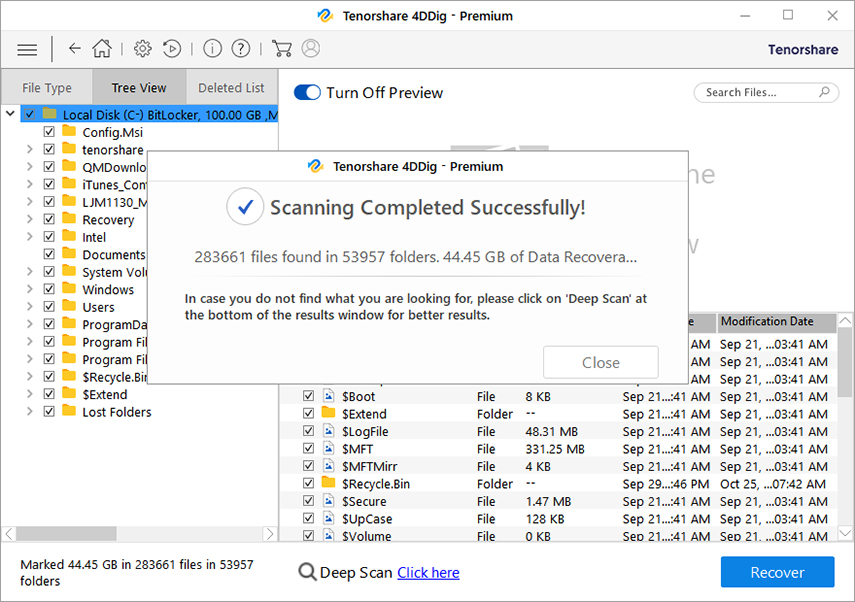The image size is (855, 602).
Task: Click the $Extend folder icon in file list
Action: (328, 412)
